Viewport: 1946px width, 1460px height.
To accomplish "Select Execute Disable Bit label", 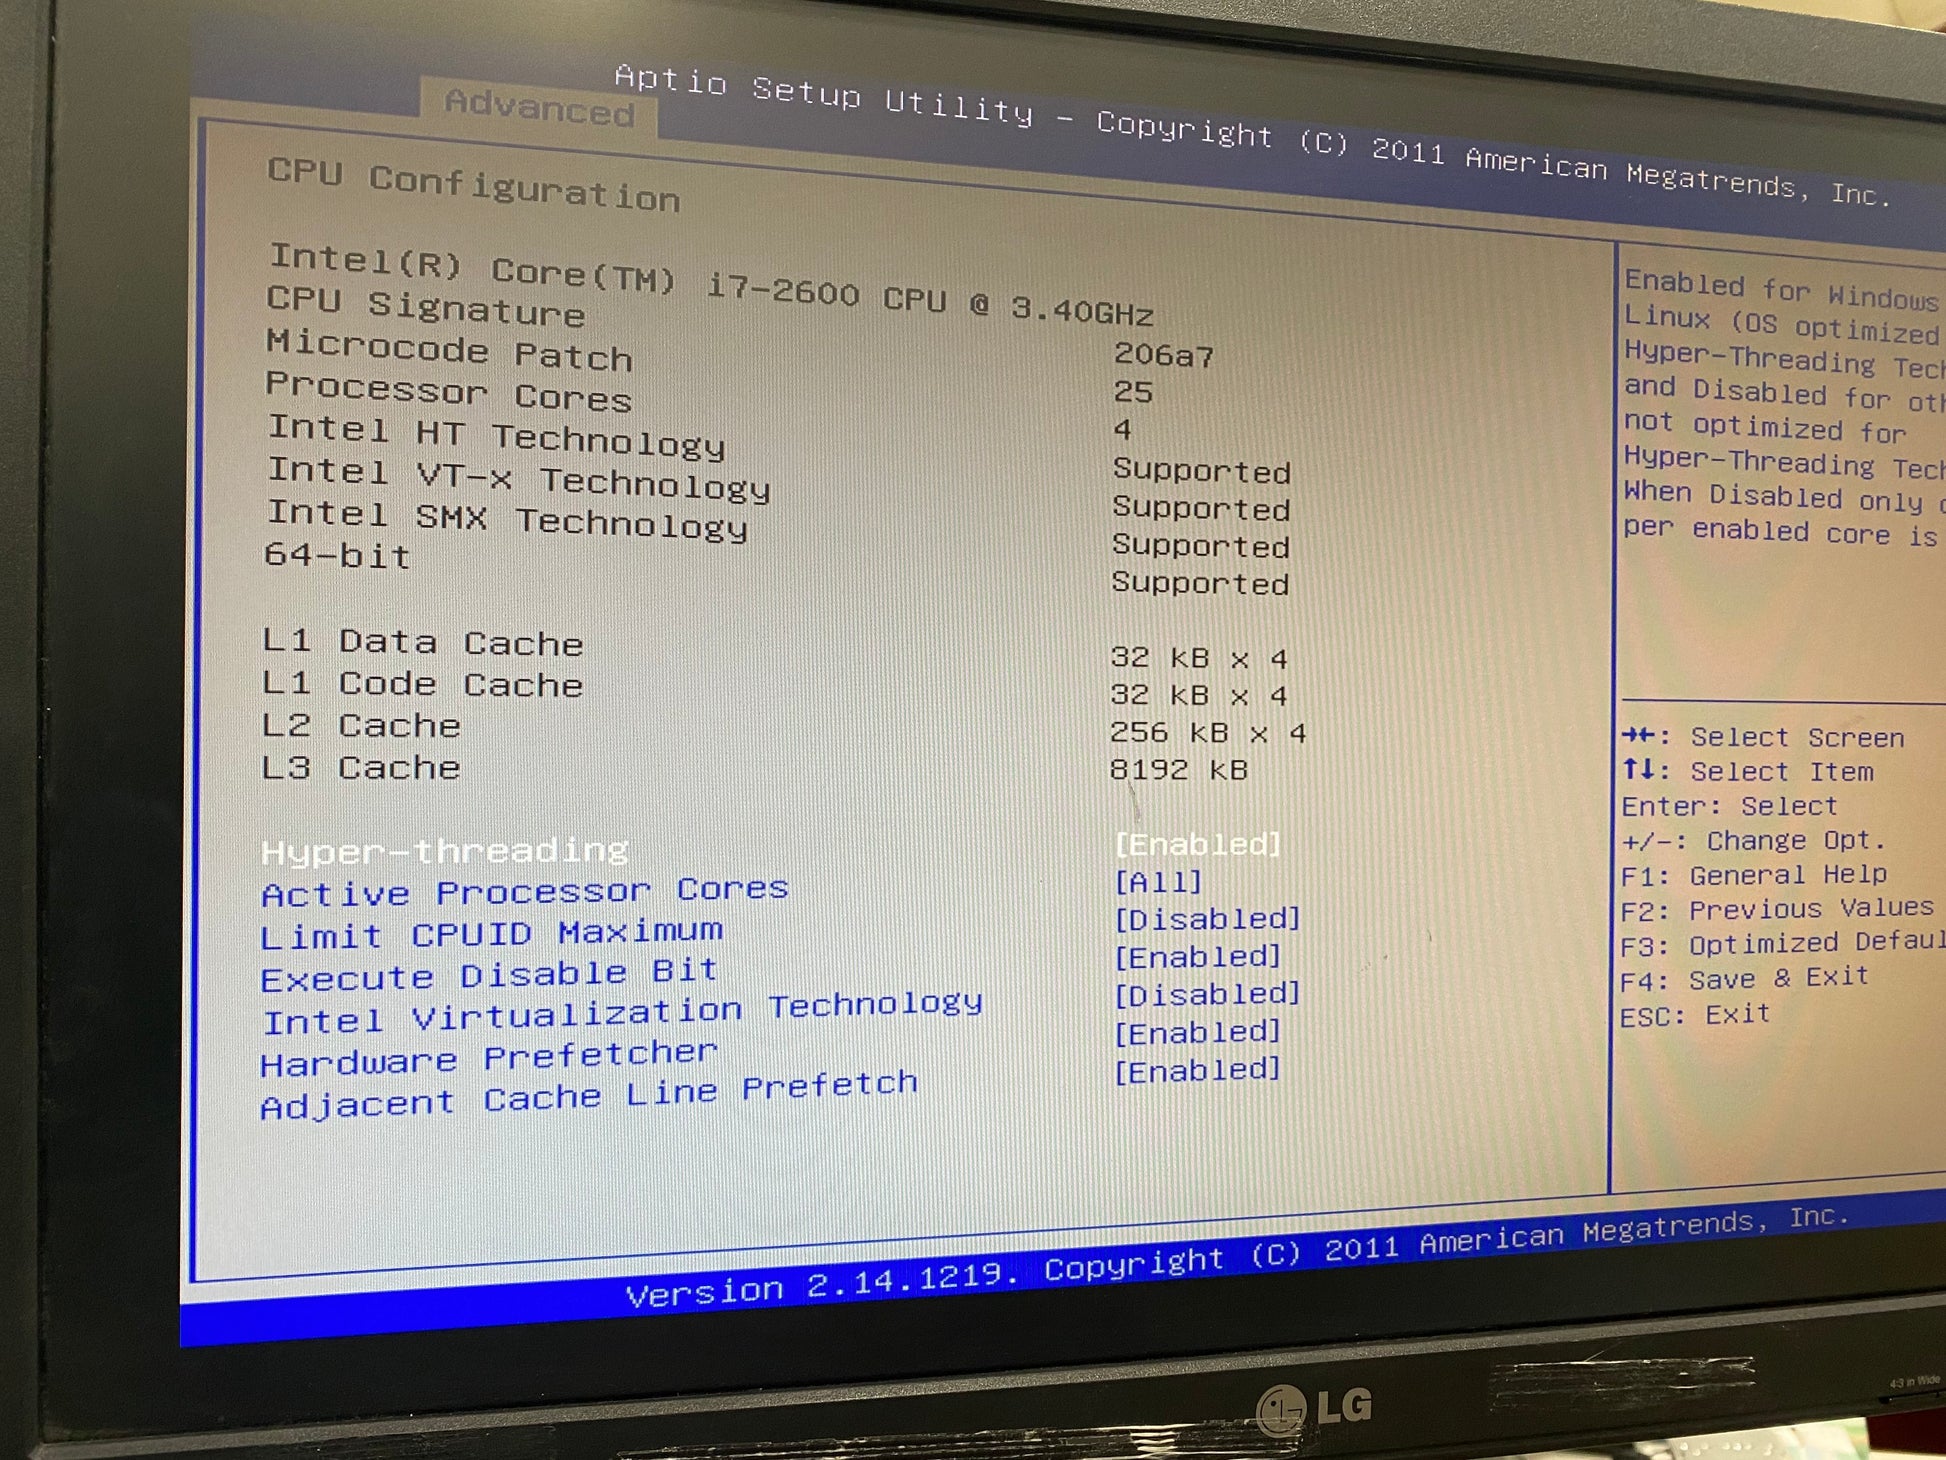I will [x=489, y=974].
